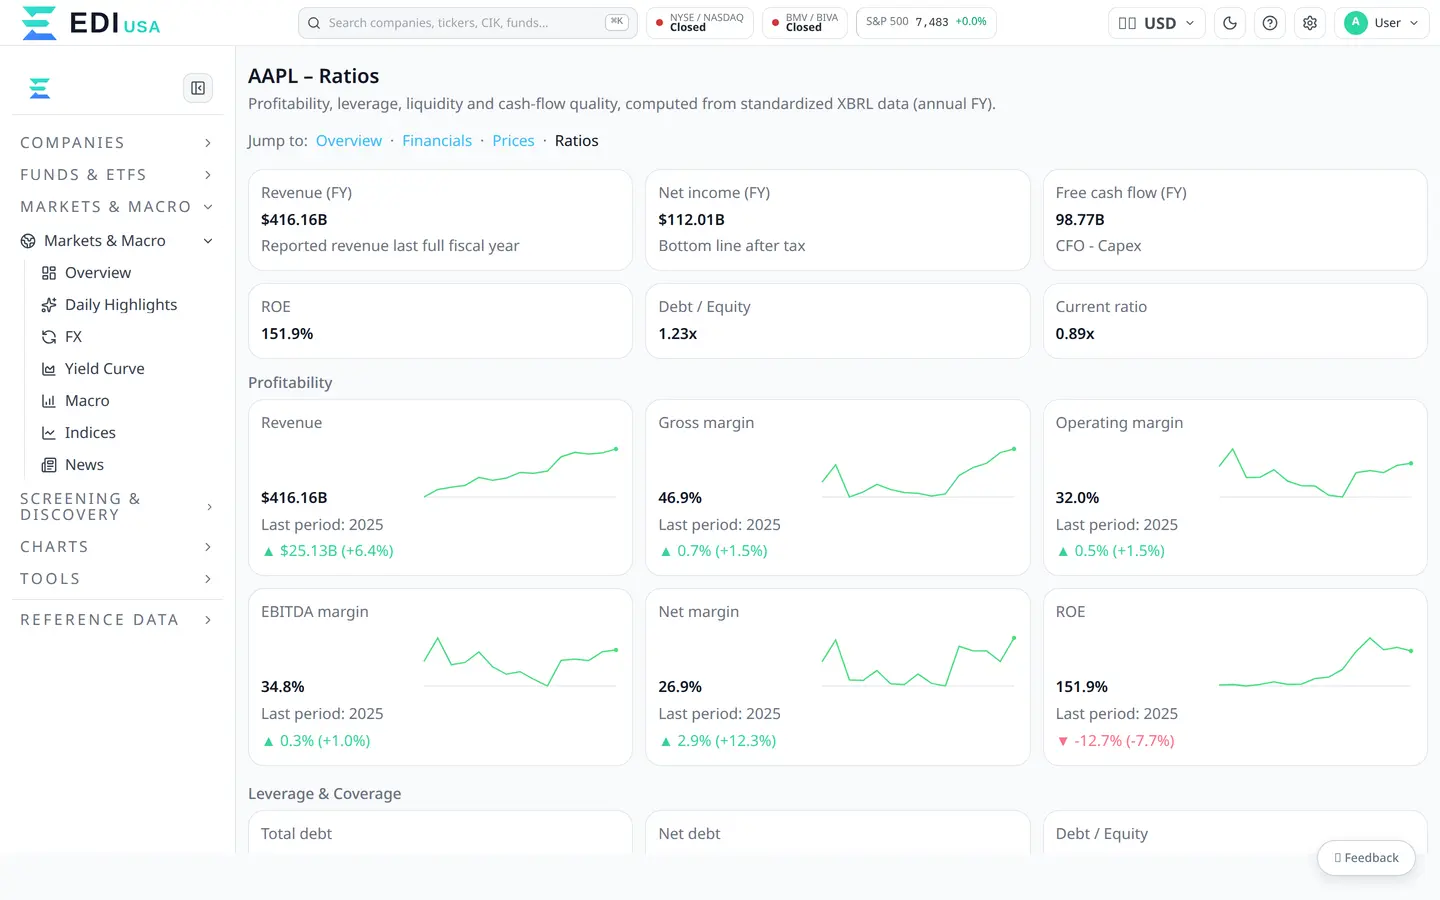Click Overview grid icon in sidebar
The image size is (1440, 900).
pos(49,273)
